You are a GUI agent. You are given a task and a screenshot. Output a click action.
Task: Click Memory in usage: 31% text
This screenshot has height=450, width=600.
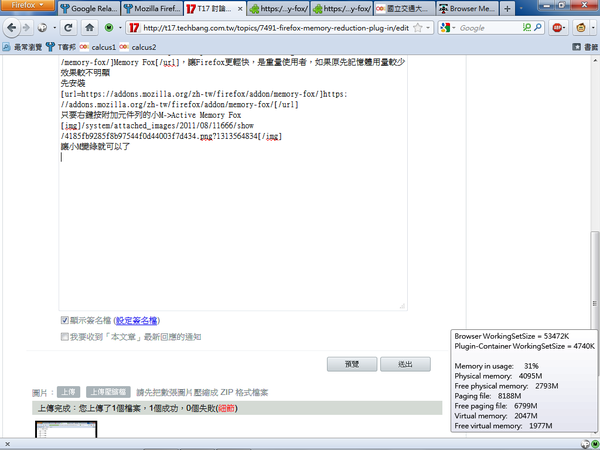point(496,366)
